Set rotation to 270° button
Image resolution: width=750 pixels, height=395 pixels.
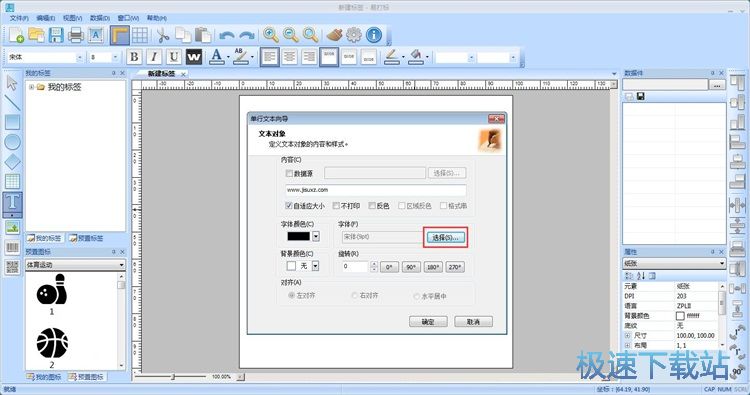[455, 267]
